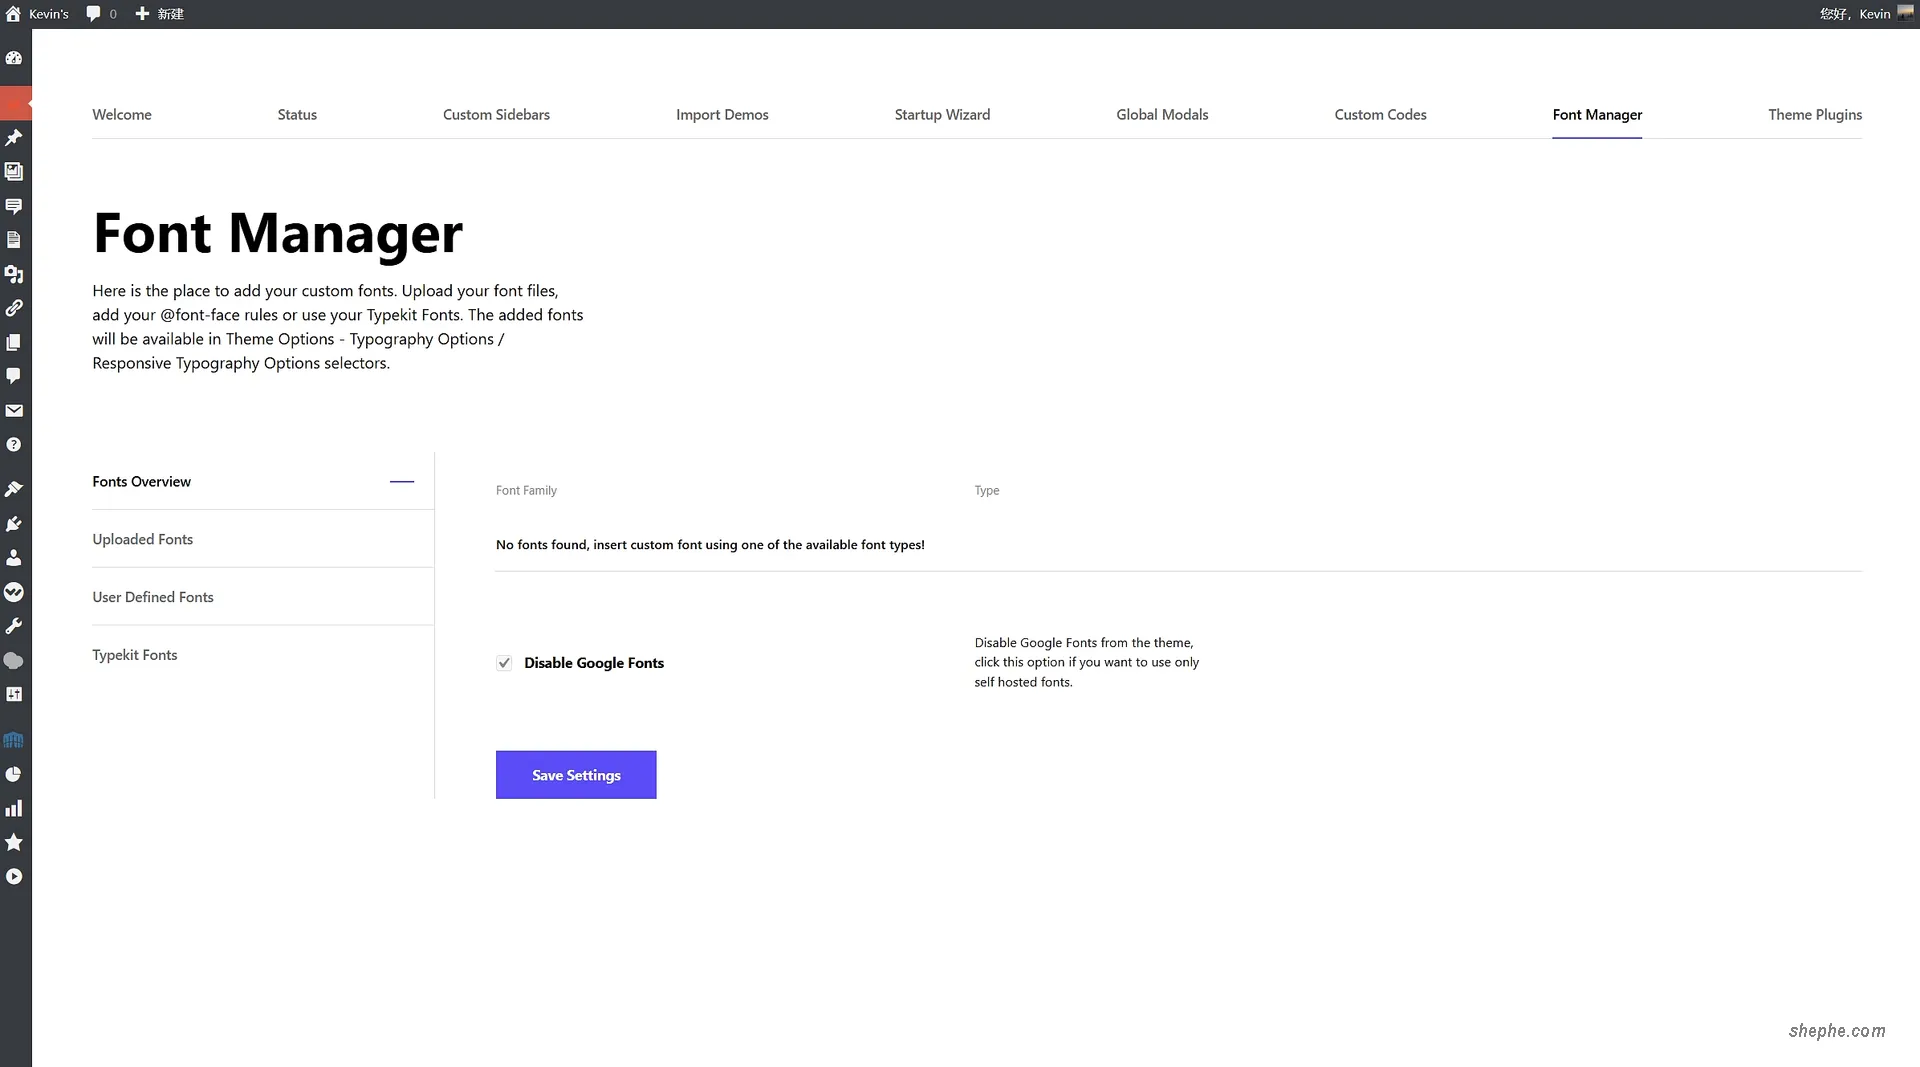Uncheck the Disable Google Fonts checkbox
Image resolution: width=1920 pixels, height=1067 pixels.
[504, 663]
